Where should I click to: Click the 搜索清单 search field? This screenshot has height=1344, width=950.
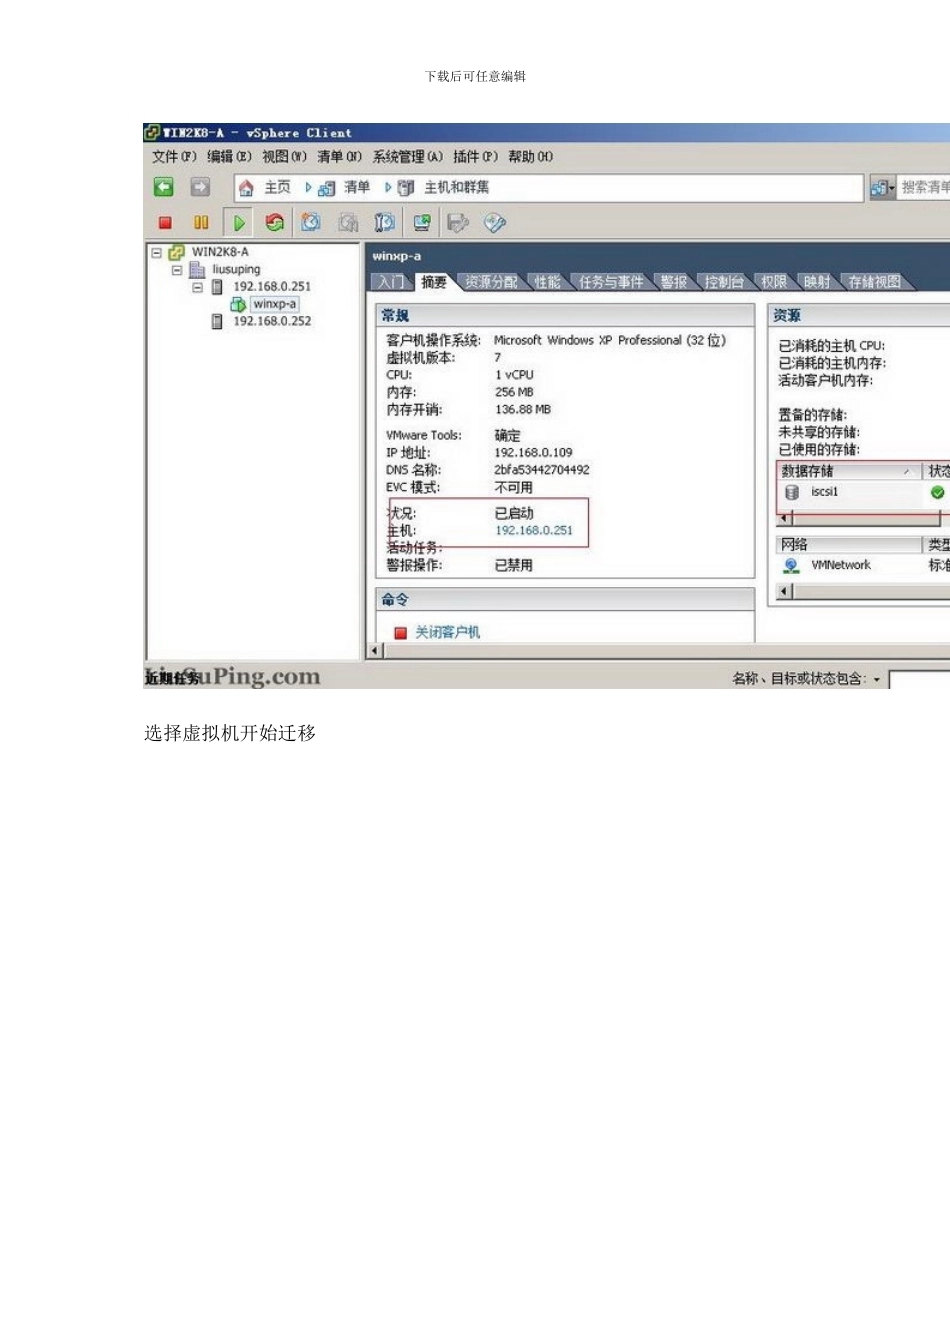(x=923, y=187)
